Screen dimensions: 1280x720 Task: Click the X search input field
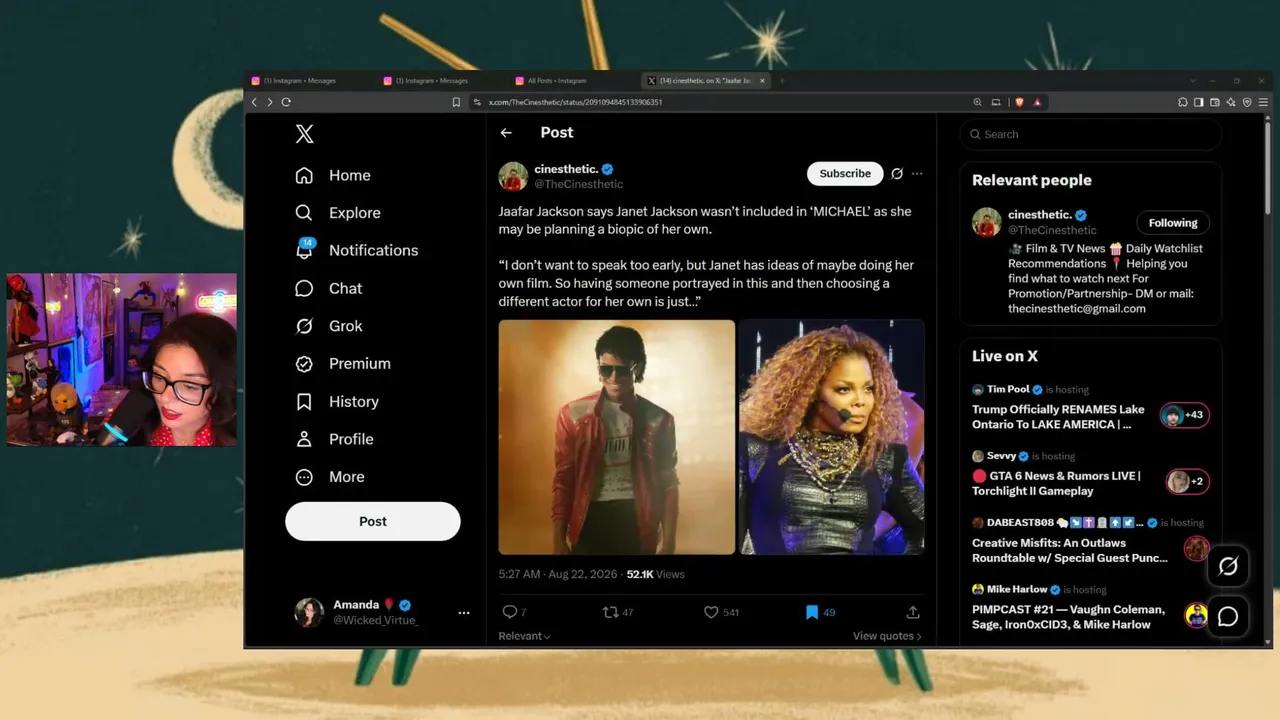click(1091, 134)
